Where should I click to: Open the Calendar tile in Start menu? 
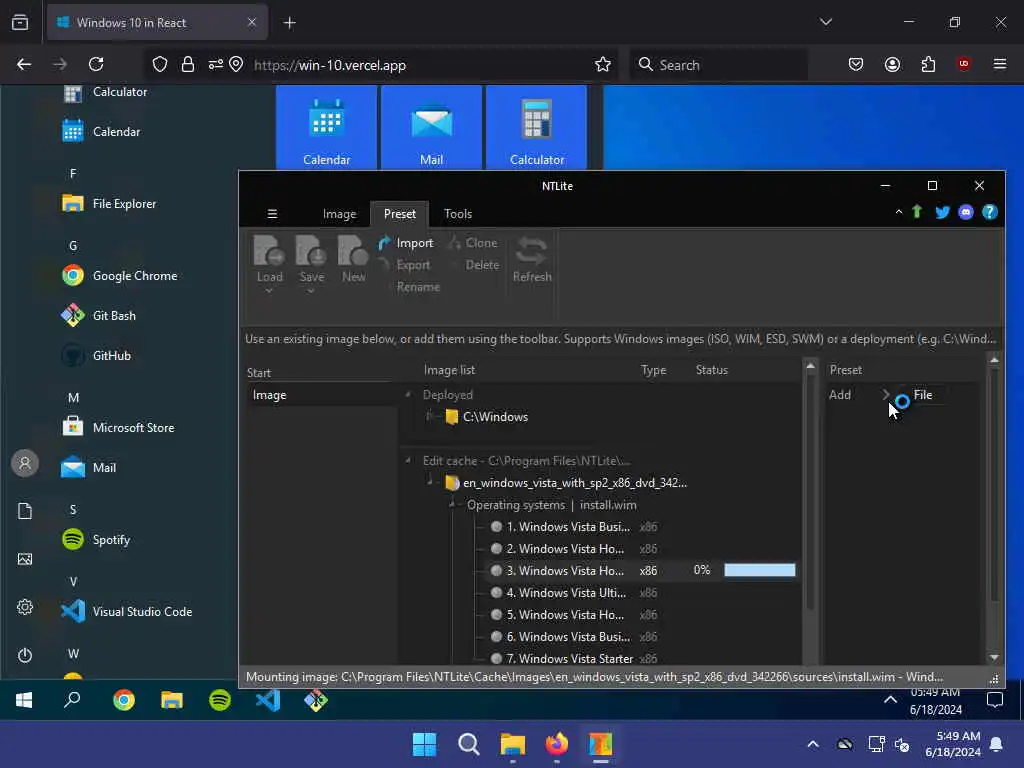[x=327, y=128]
